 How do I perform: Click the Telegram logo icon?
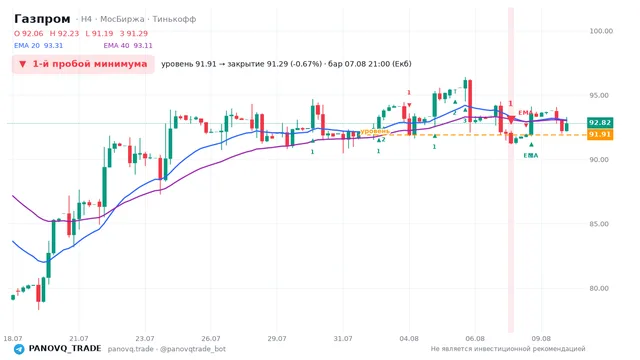point(19,349)
